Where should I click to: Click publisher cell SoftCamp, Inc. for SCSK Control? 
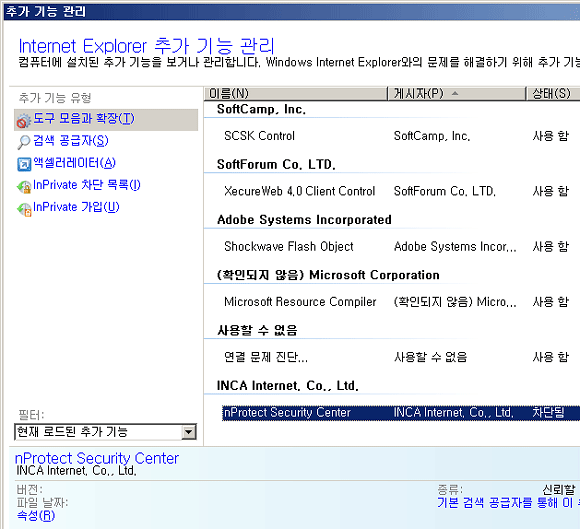(432, 136)
